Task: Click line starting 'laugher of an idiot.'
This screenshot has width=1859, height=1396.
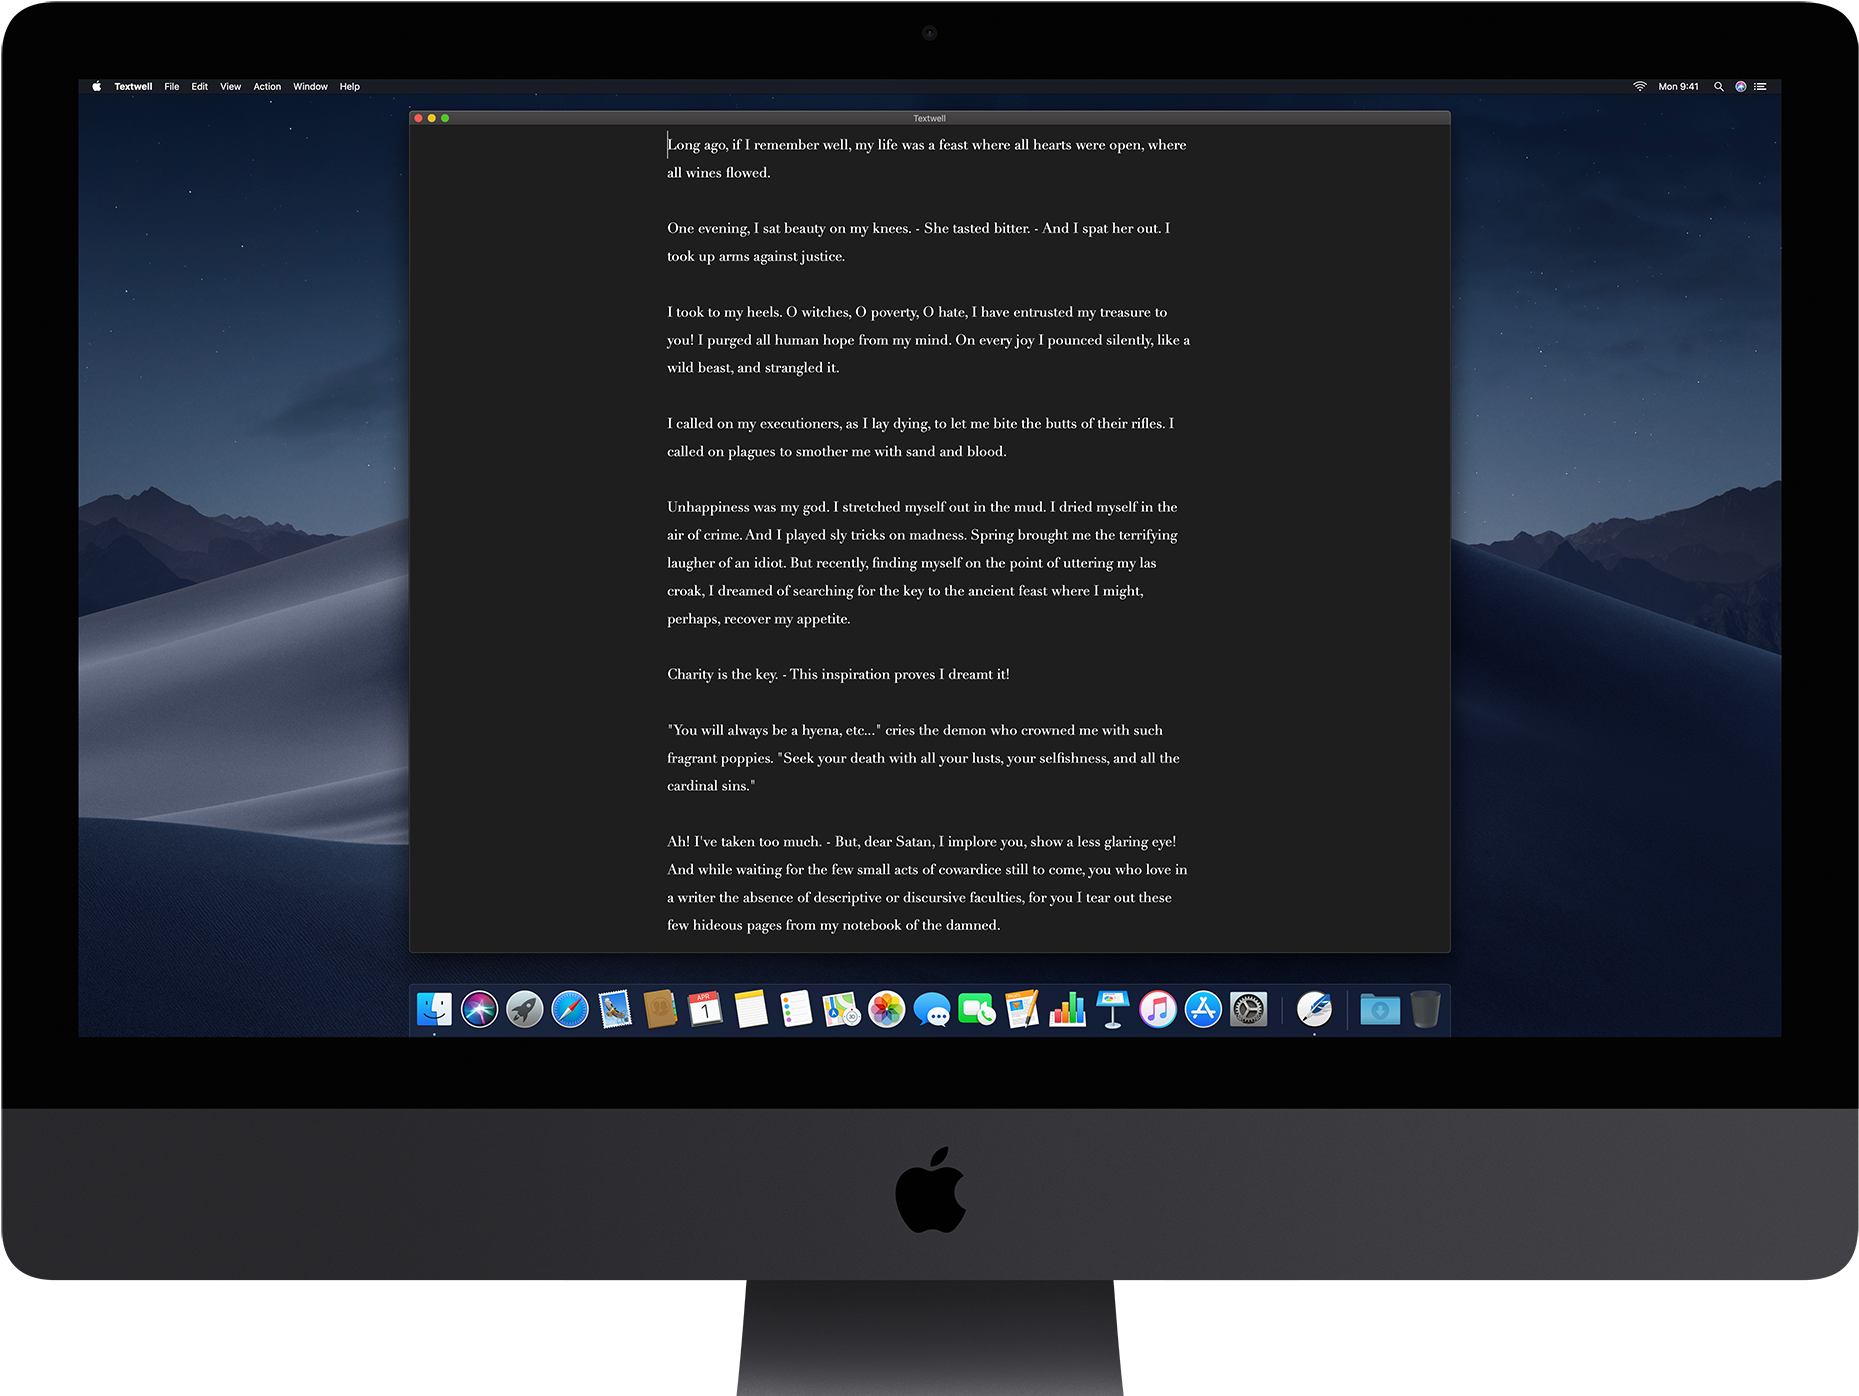Action: coord(912,564)
